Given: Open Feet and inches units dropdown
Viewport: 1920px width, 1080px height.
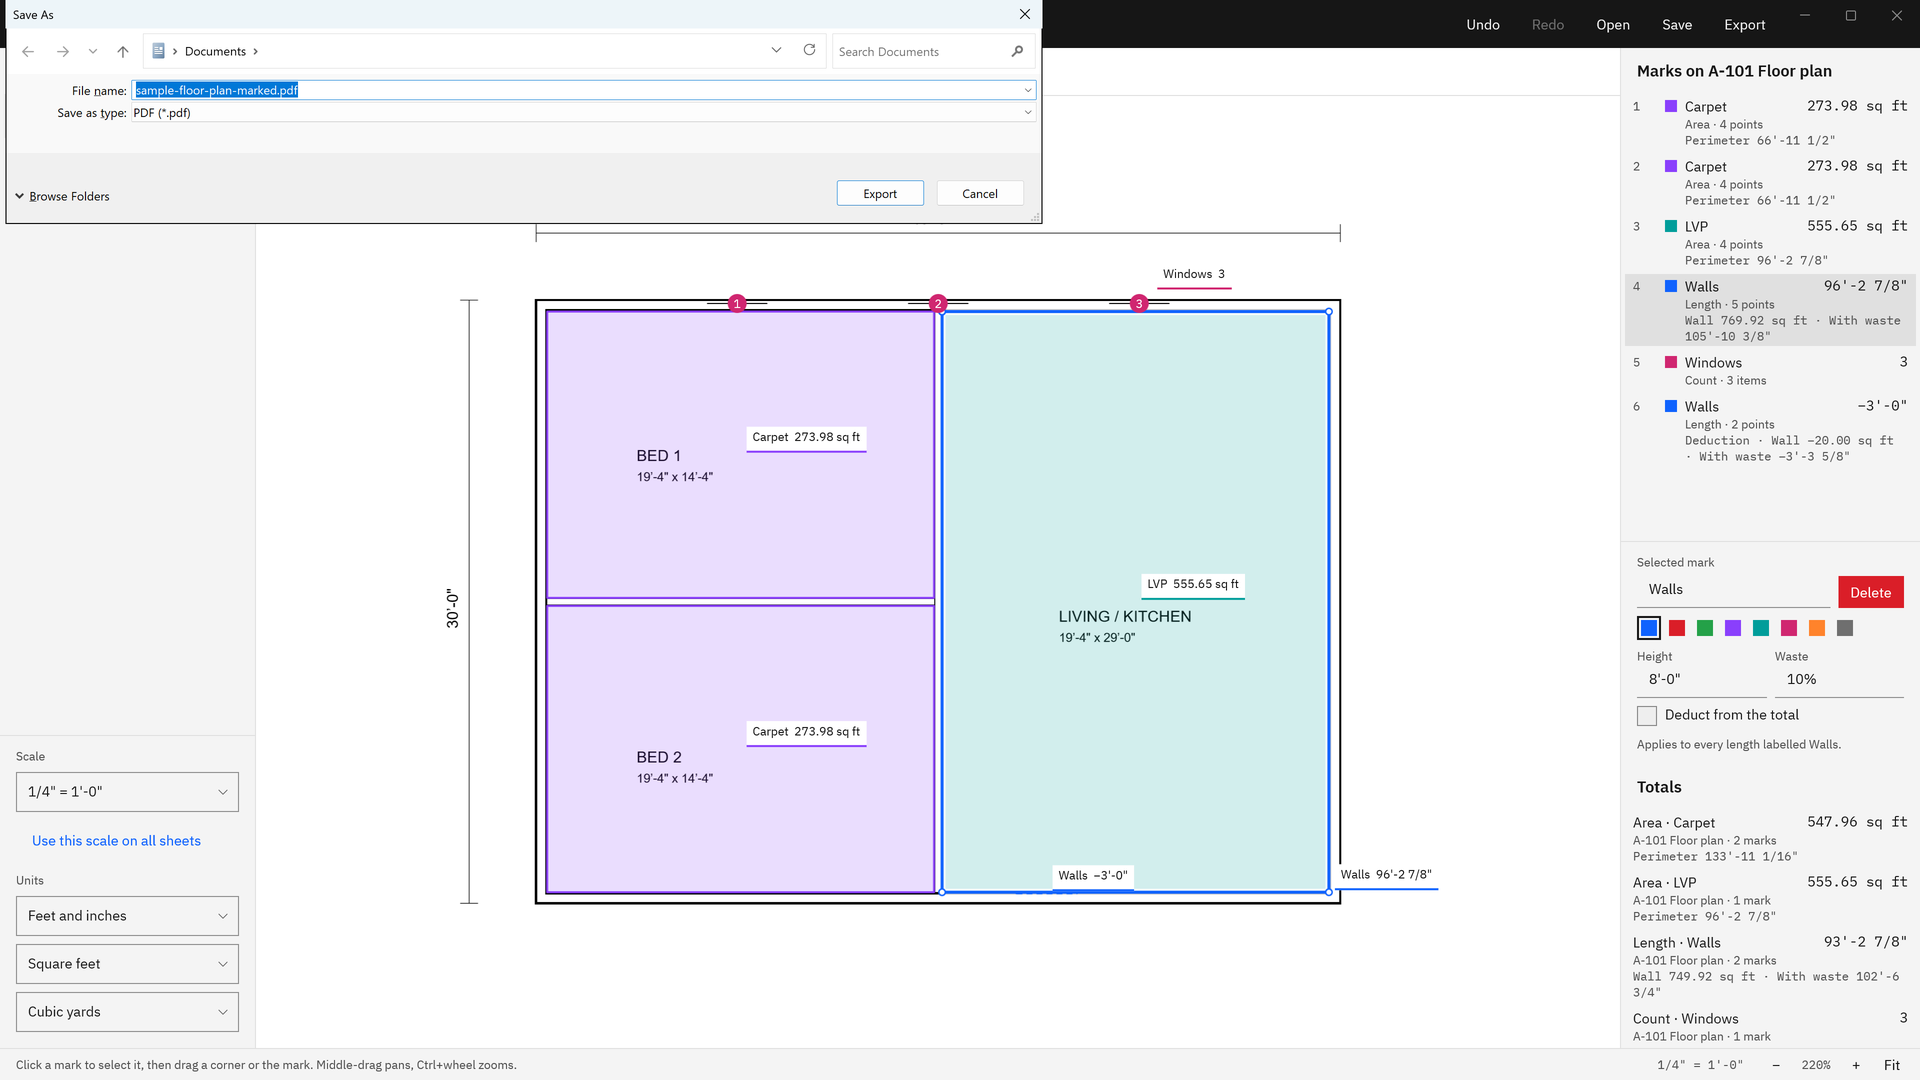Looking at the screenshot, I should (127, 916).
